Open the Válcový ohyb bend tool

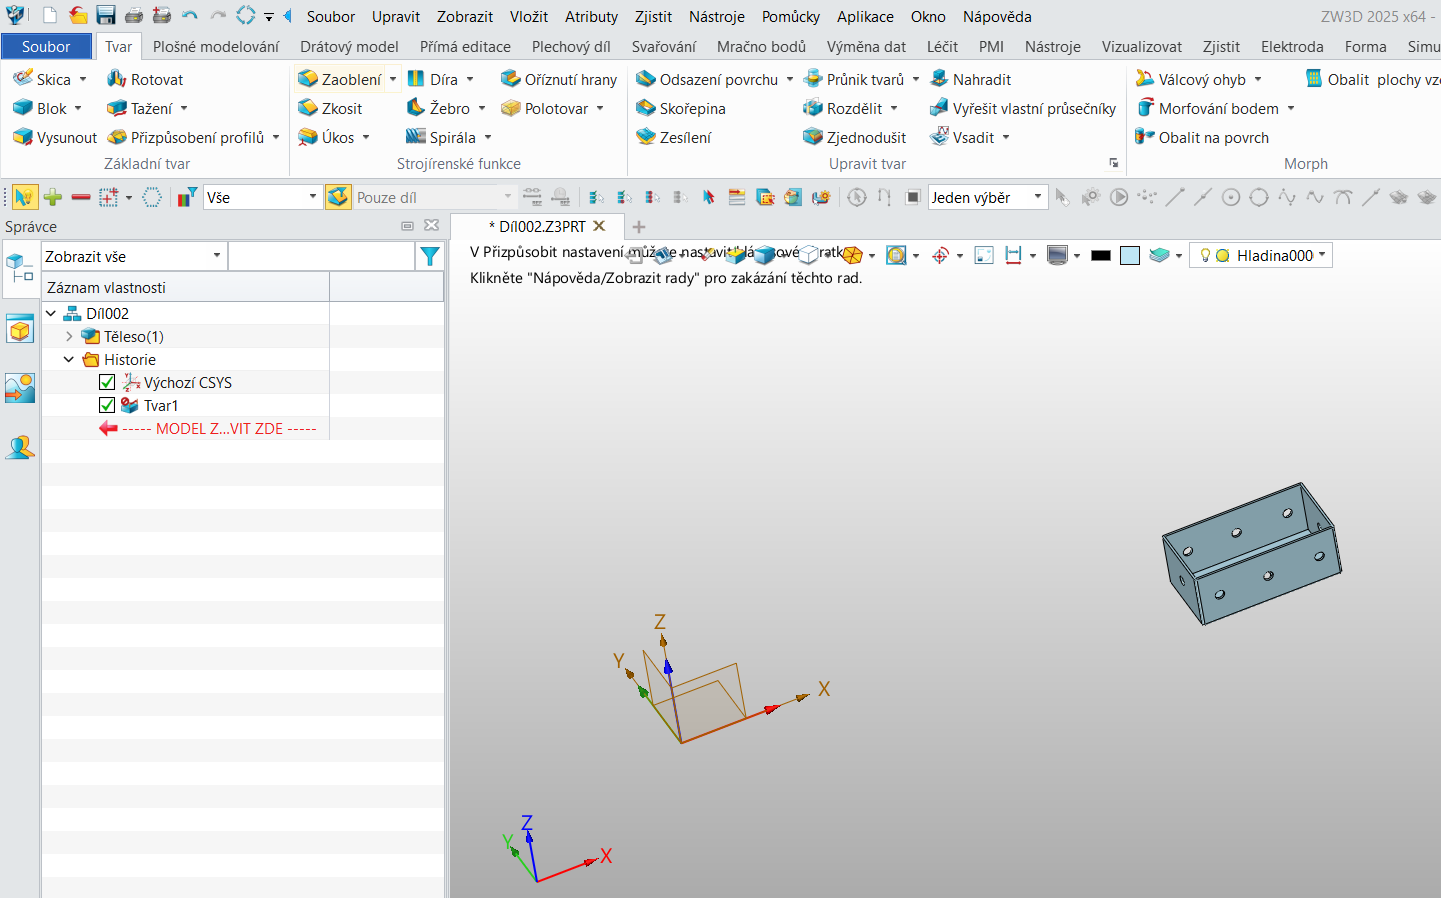1191,79
